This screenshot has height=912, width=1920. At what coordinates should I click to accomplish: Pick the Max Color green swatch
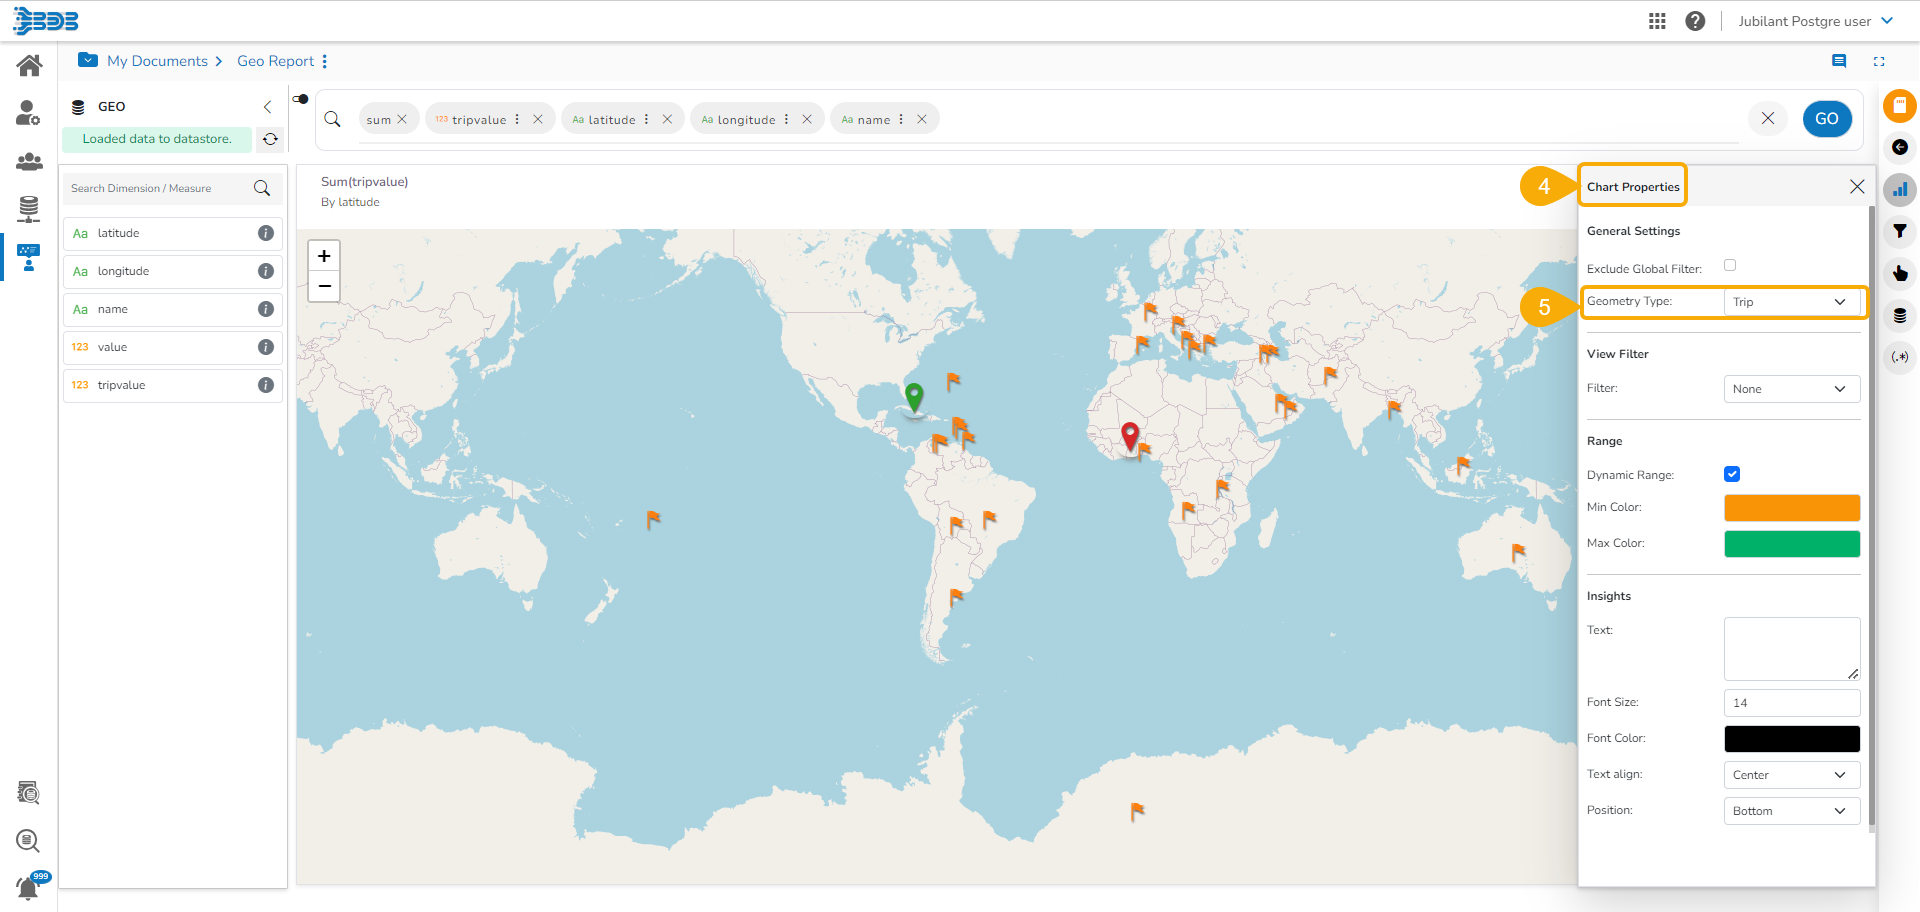tap(1792, 544)
